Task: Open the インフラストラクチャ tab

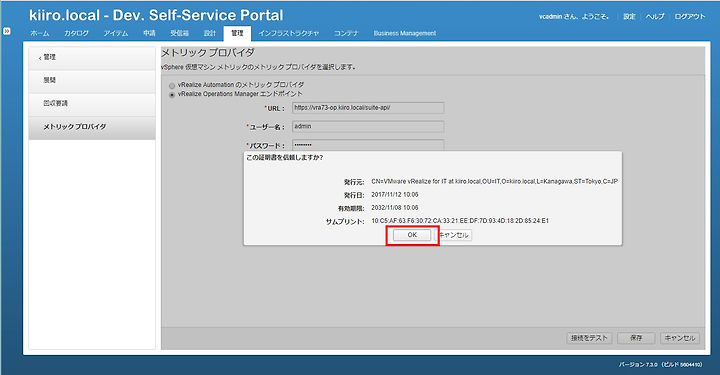Action: 288,34
